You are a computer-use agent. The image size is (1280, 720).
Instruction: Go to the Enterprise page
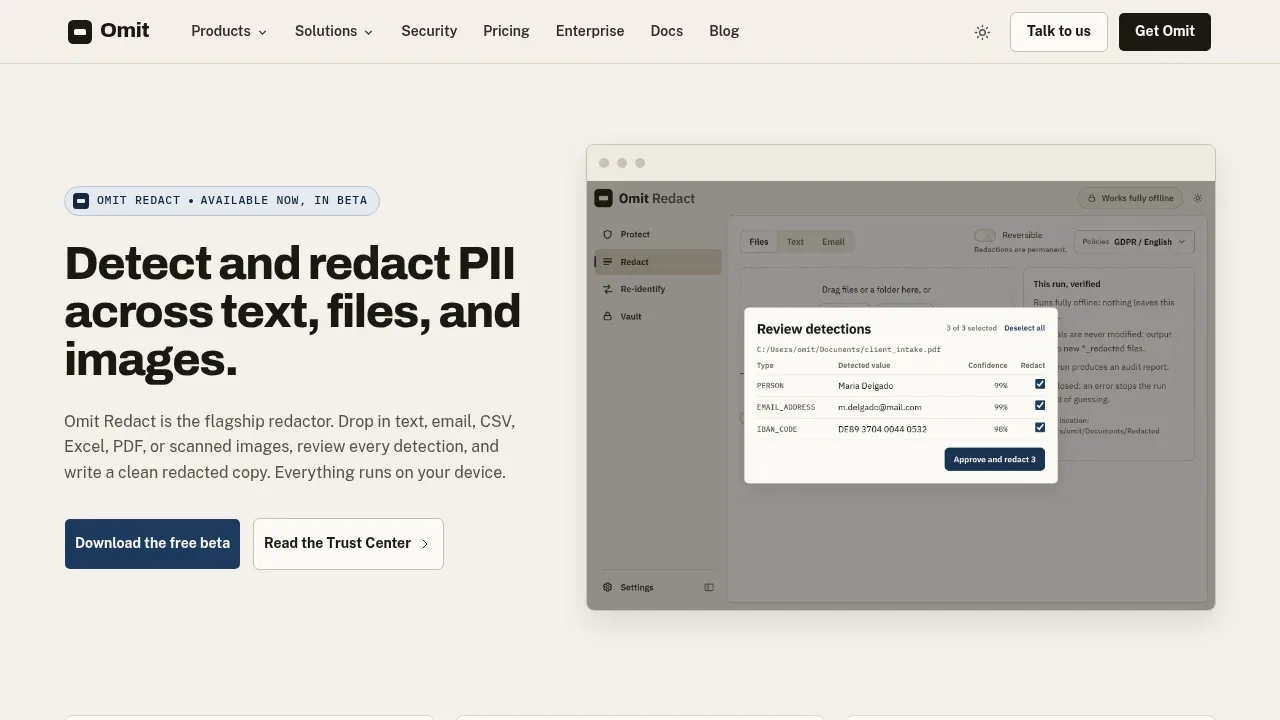[590, 31]
